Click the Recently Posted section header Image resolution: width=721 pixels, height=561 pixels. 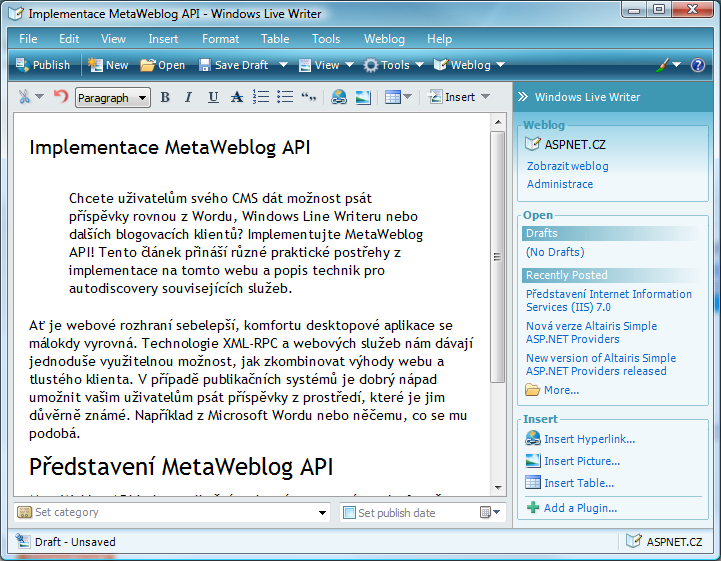point(612,275)
